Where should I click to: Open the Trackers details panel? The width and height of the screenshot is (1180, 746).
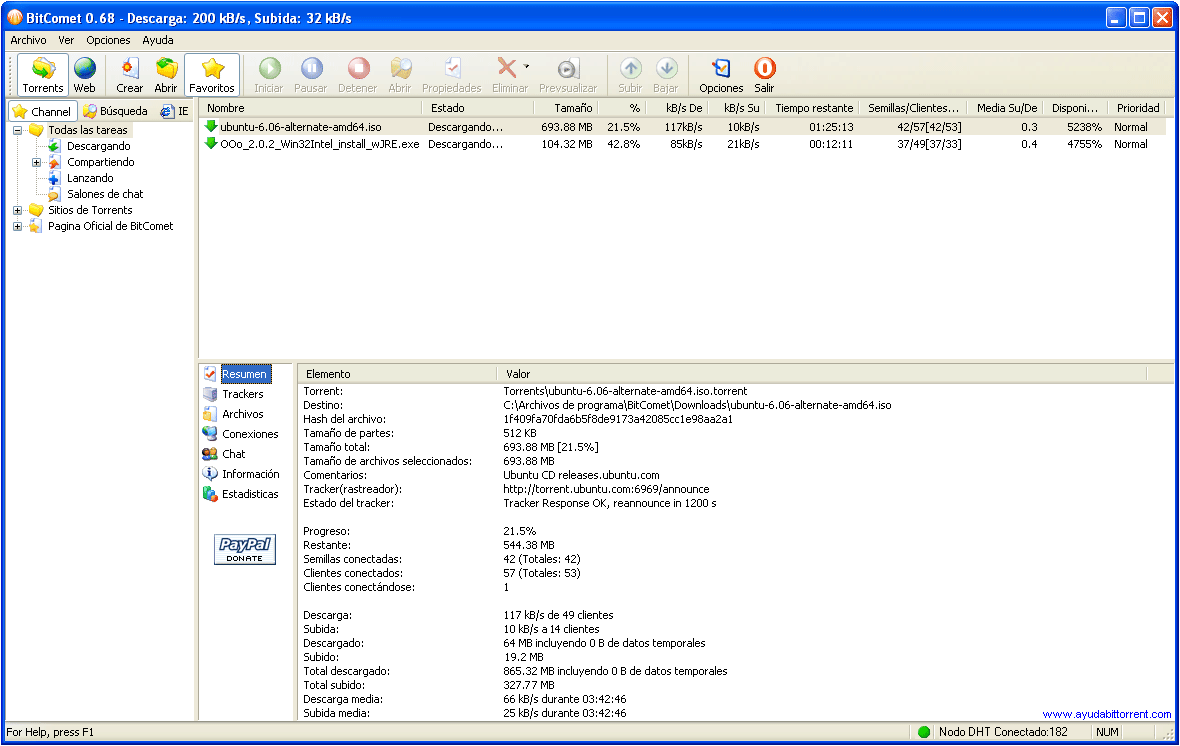click(242, 394)
